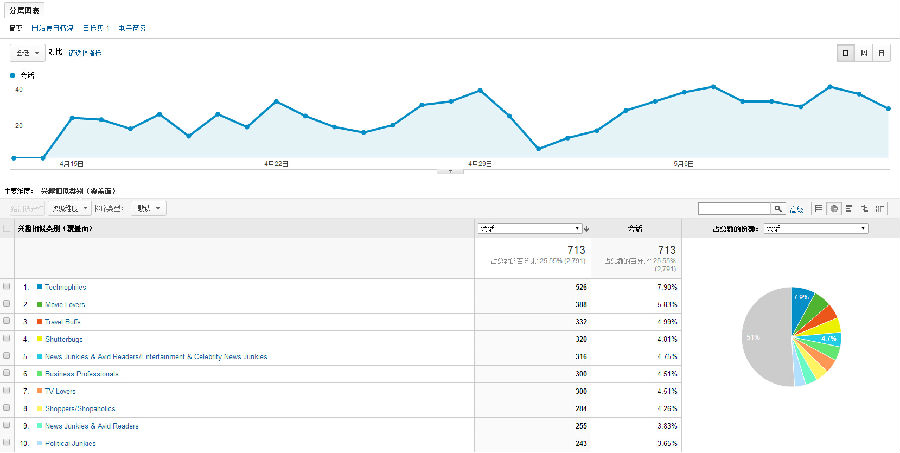Viewport: 900px width, 453px height.
Task: Open the pie chart contribution metric dropdown
Action: click(815, 229)
